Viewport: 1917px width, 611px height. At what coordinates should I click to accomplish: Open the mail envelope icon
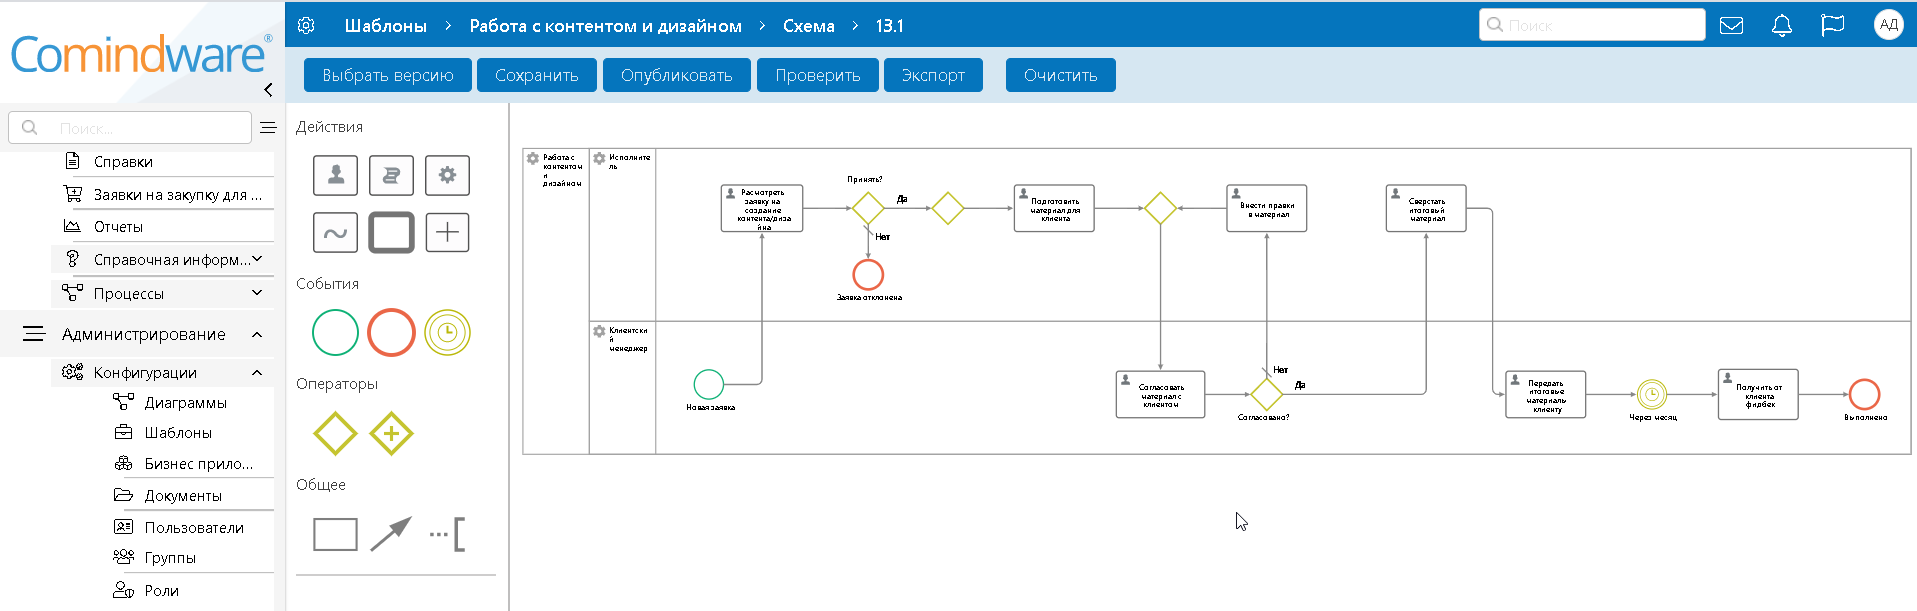(x=1731, y=26)
